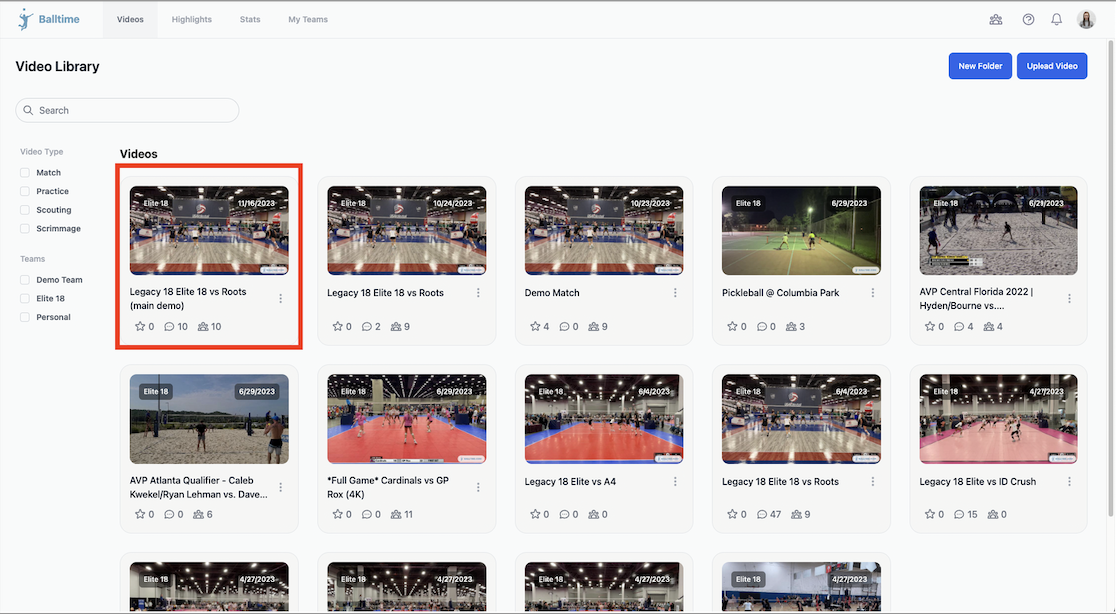Viewport: 1116px width, 614px height.
Task: Open Pickleball @ Columbia Park title
Action: pyautogui.click(x=781, y=293)
